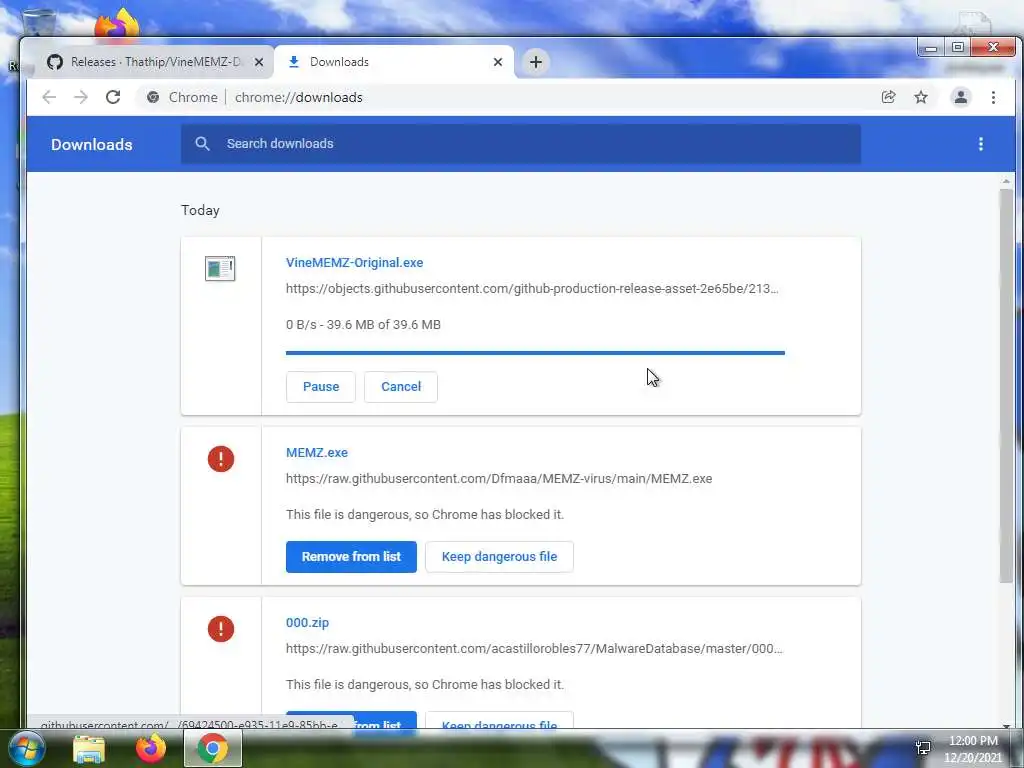The height and width of the screenshot is (768, 1024).
Task: Click the VineMEMZ download progress bar
Action: (x=535, y=353)
